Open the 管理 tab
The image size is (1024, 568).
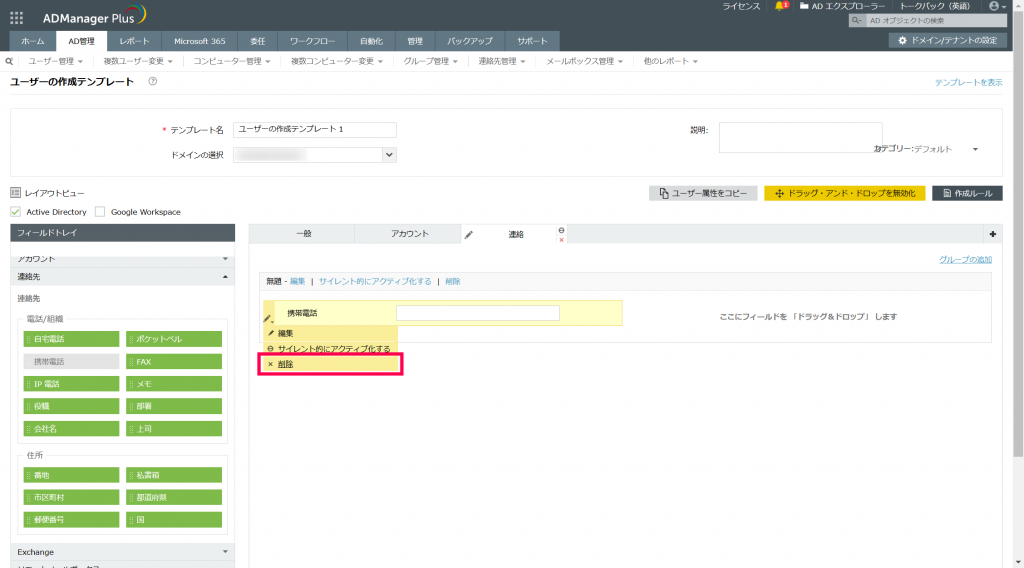415,41
